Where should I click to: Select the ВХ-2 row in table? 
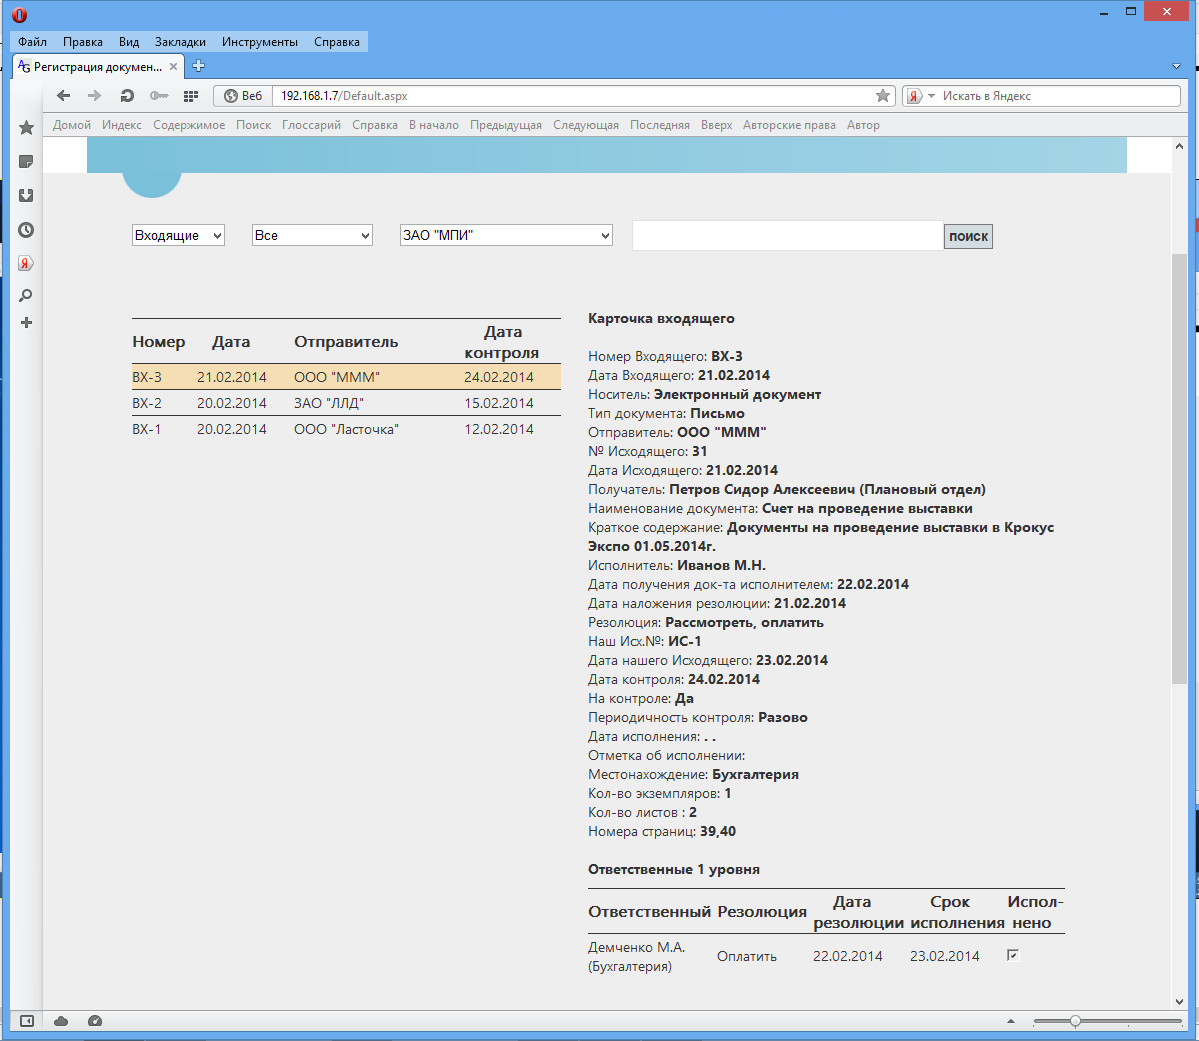(x=346, y=403)
